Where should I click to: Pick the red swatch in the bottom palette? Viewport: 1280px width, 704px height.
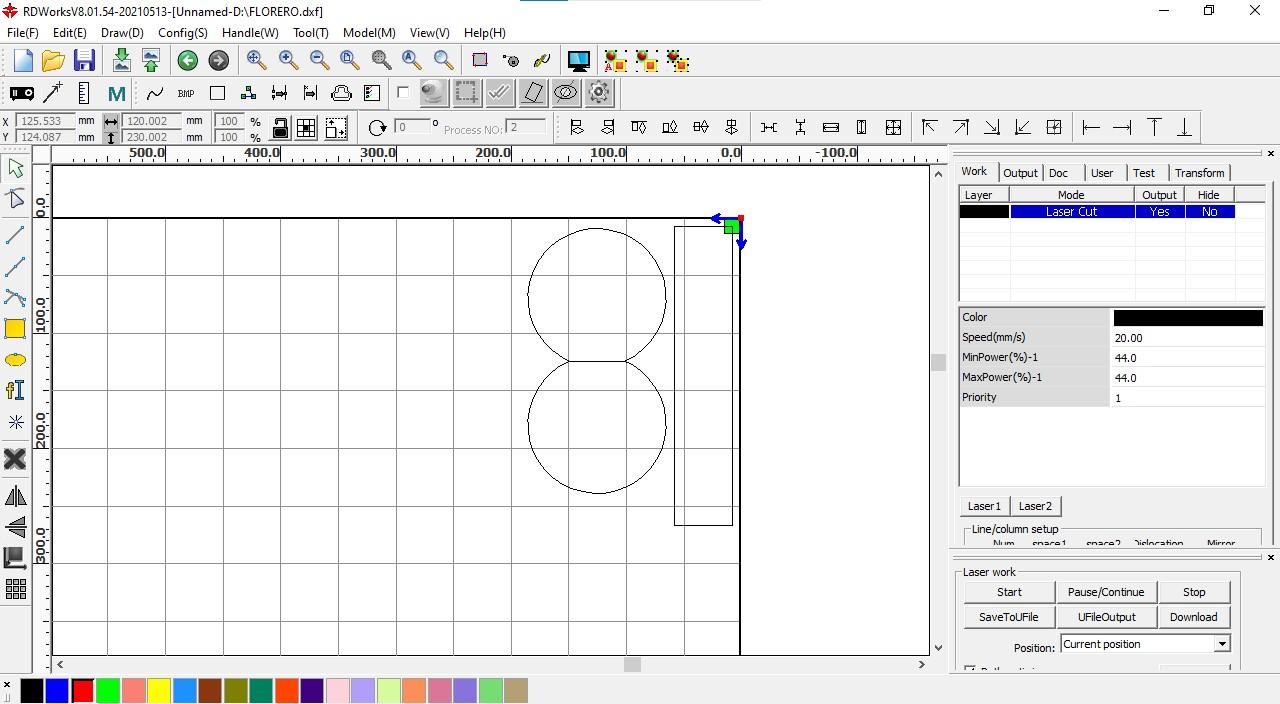coord(82,690)
